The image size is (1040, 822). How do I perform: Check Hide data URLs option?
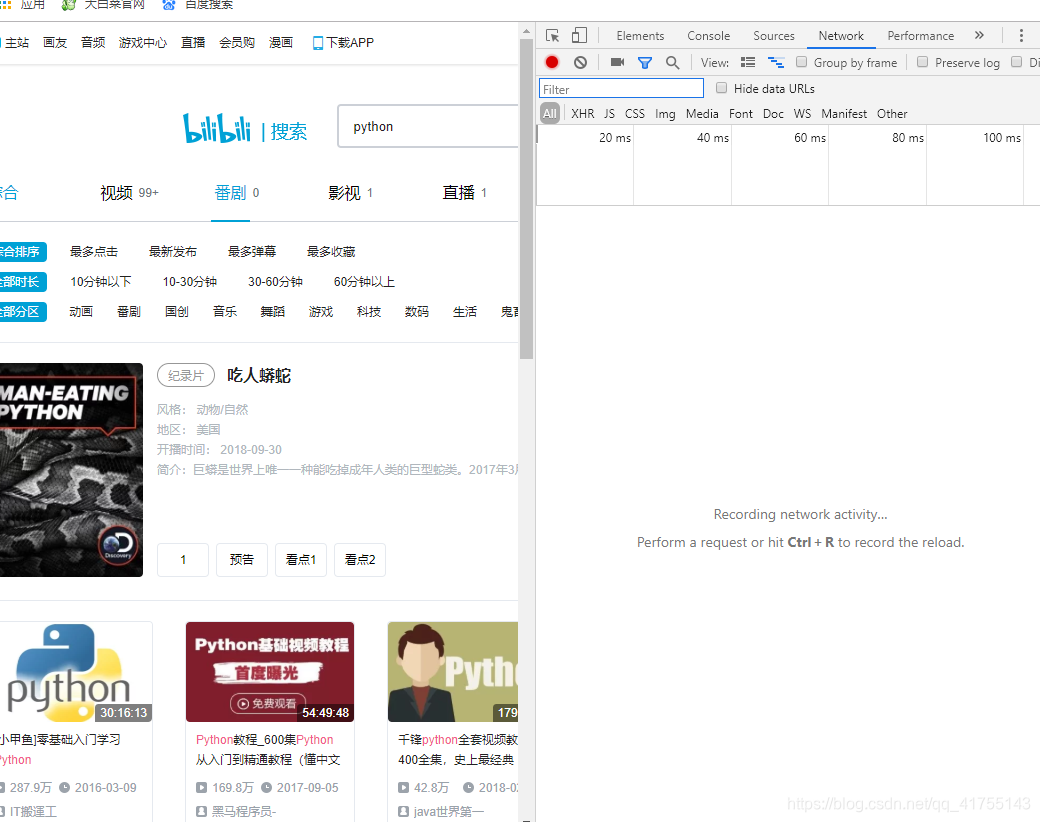click(722, 88)
